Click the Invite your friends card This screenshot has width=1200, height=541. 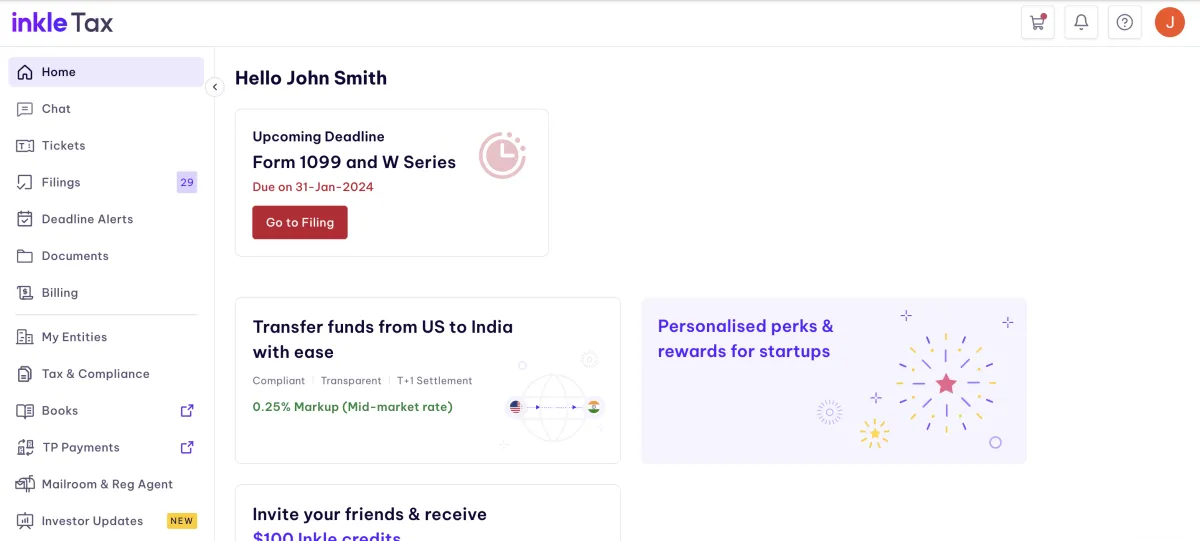click(x=427, y=515)
